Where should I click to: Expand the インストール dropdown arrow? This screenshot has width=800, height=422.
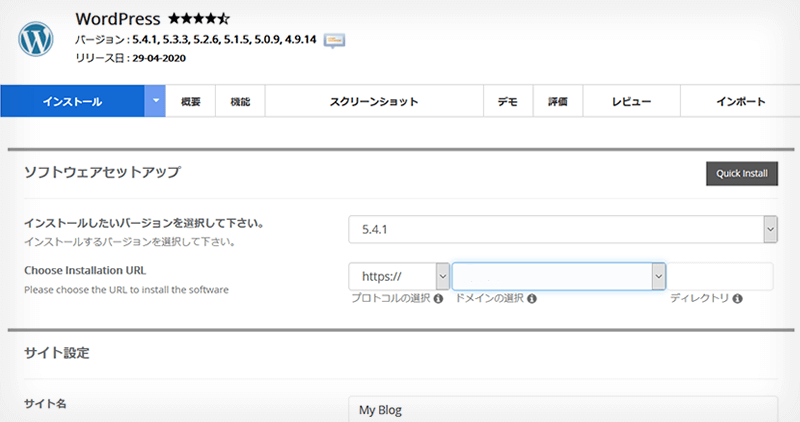click(x=155, y=101)
